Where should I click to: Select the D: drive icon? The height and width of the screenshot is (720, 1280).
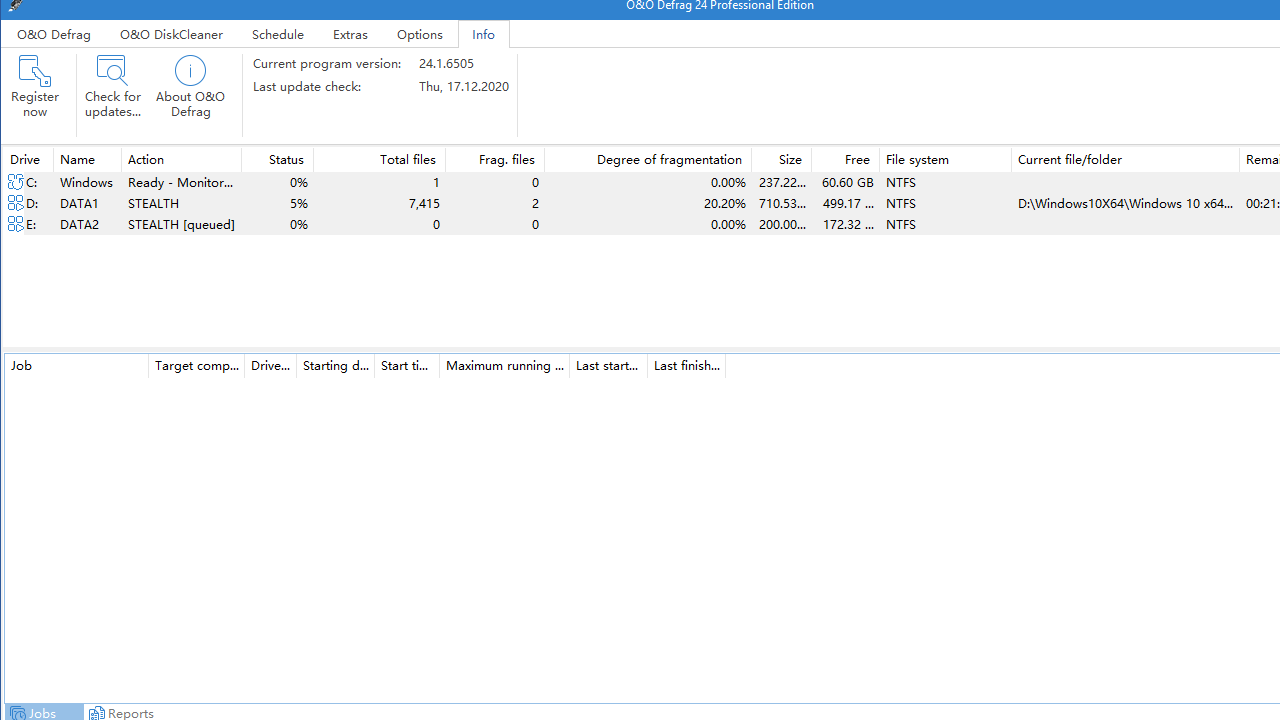click(x=16, y=203)
